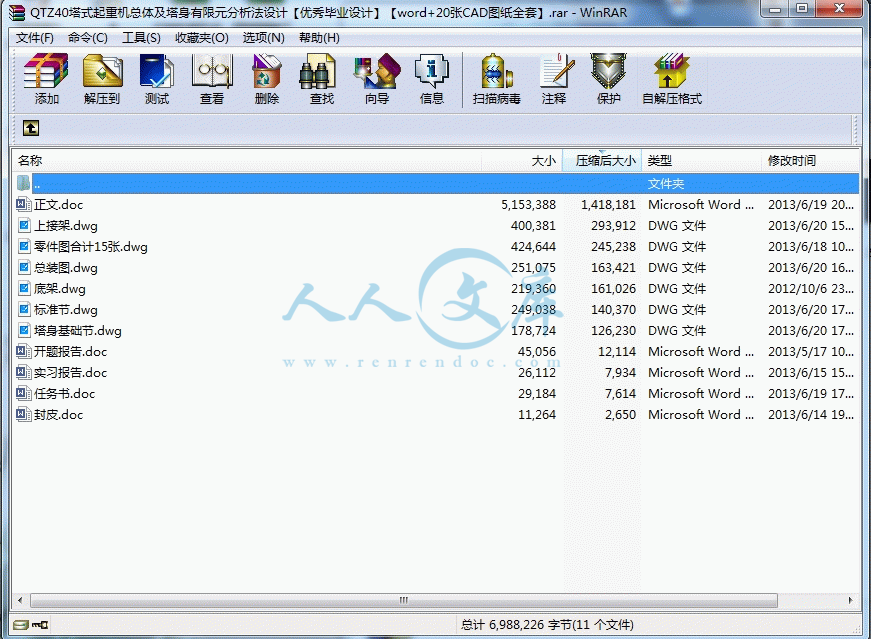
Task: Select the 正文.doc file icon
Action: click(23, 204)
